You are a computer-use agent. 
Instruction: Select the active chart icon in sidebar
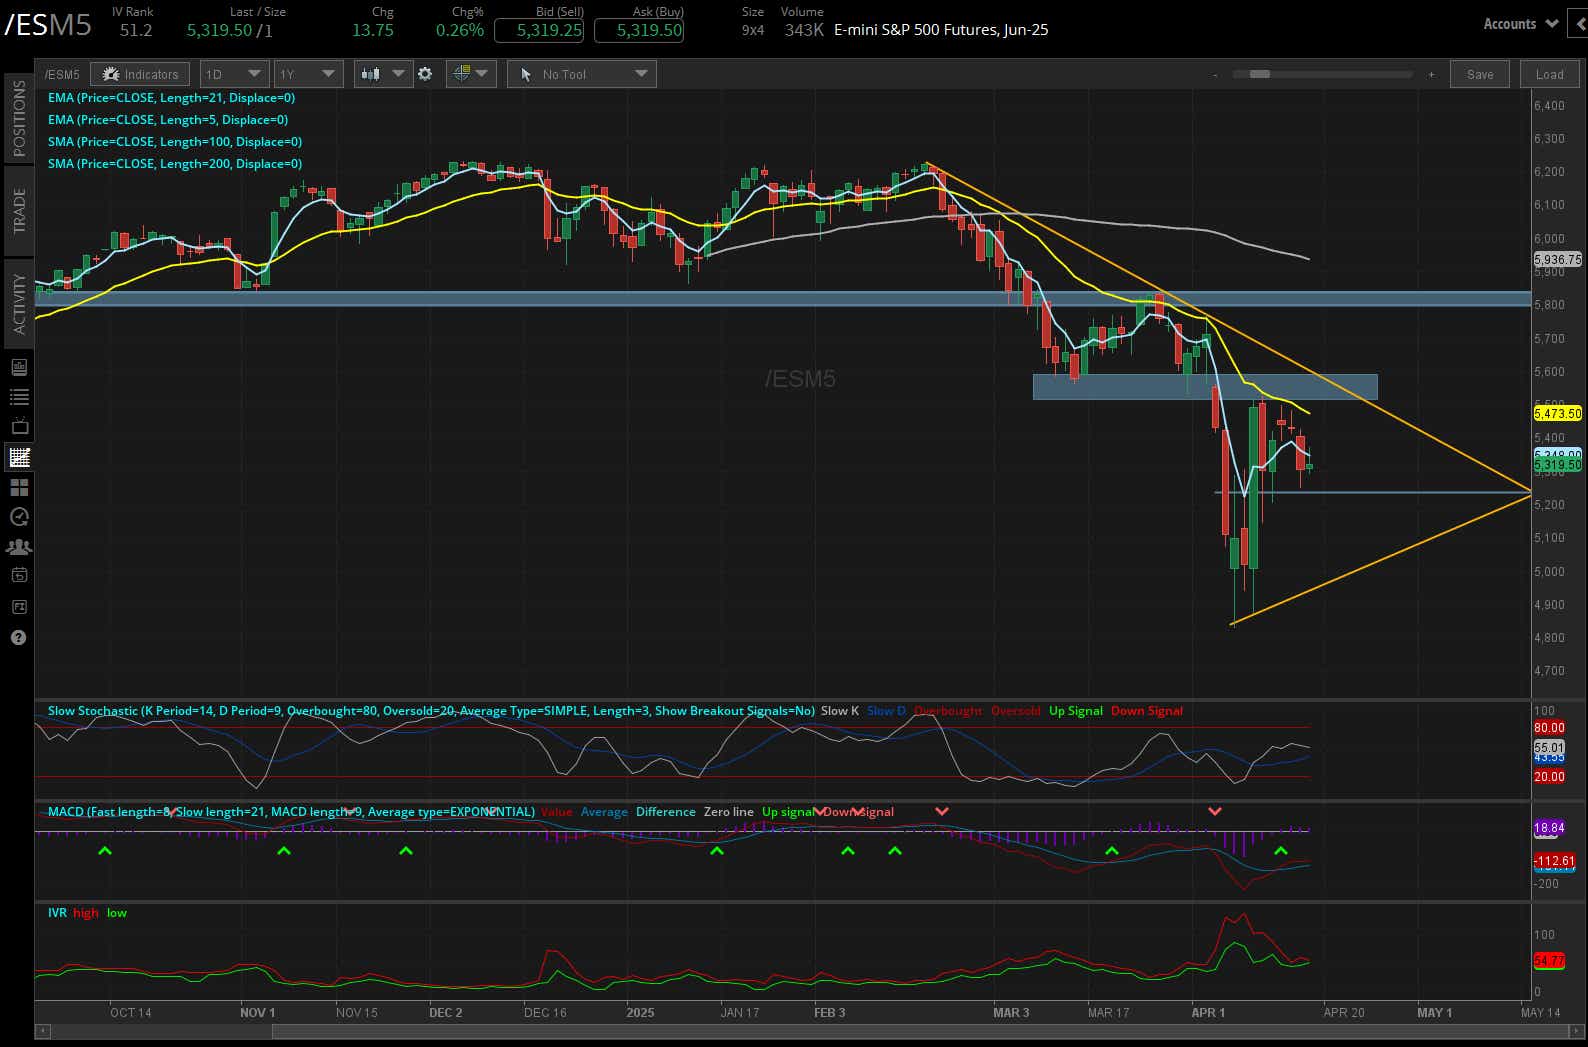(x=18, y=457)
